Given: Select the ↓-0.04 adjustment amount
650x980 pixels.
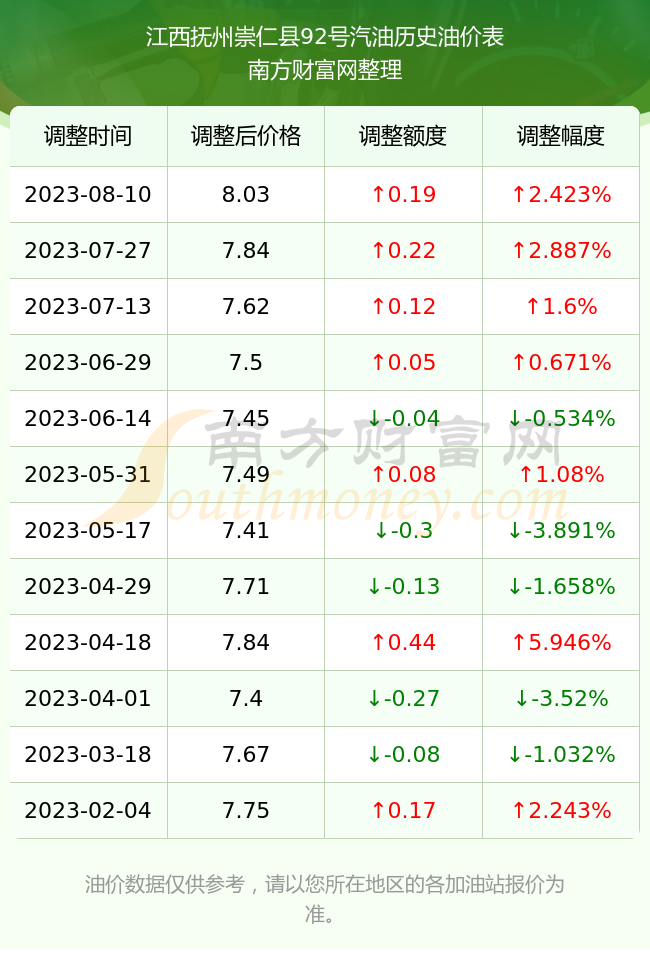Looking at the screenshot, I should pos(403,418).
